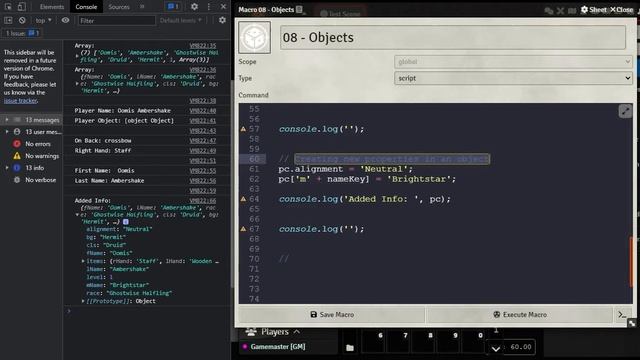This screenshot has width=640, height=360.
Task: Open the Sheet configuration in macro header
Action: point(594,9)
